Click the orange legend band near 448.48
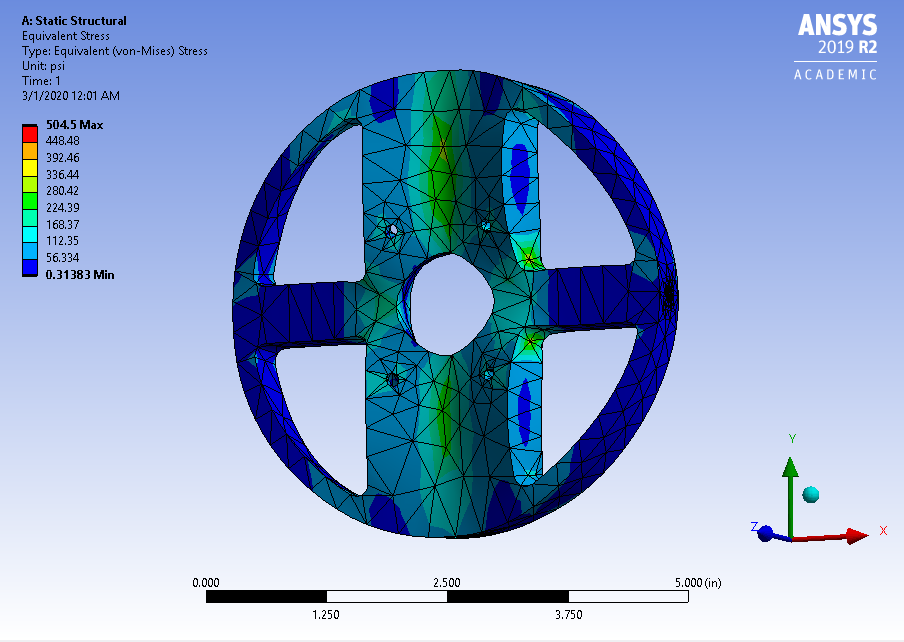The image size is (904, 642). tap(30, 151)
